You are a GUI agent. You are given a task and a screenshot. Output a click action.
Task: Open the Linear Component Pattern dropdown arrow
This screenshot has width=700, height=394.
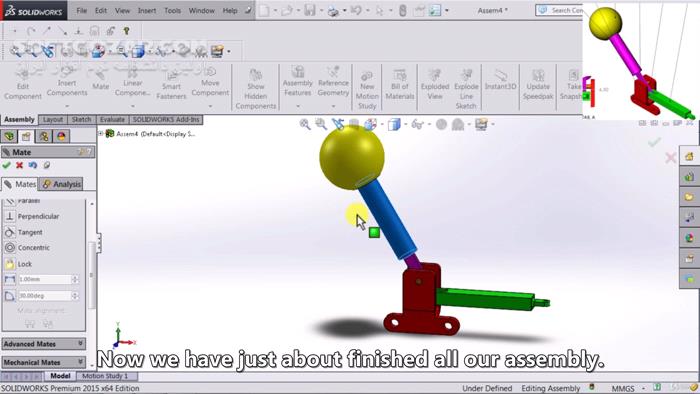tap(133, 106)
